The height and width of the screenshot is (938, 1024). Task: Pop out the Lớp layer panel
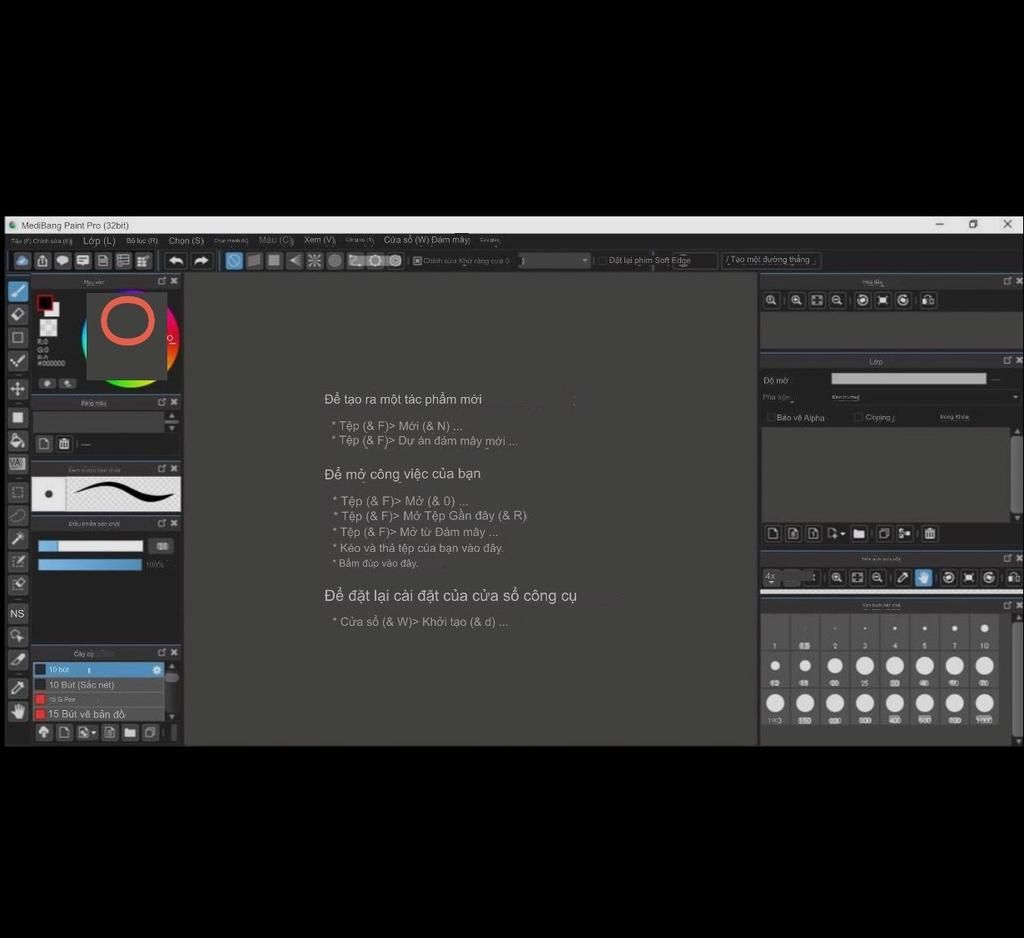1007,361
